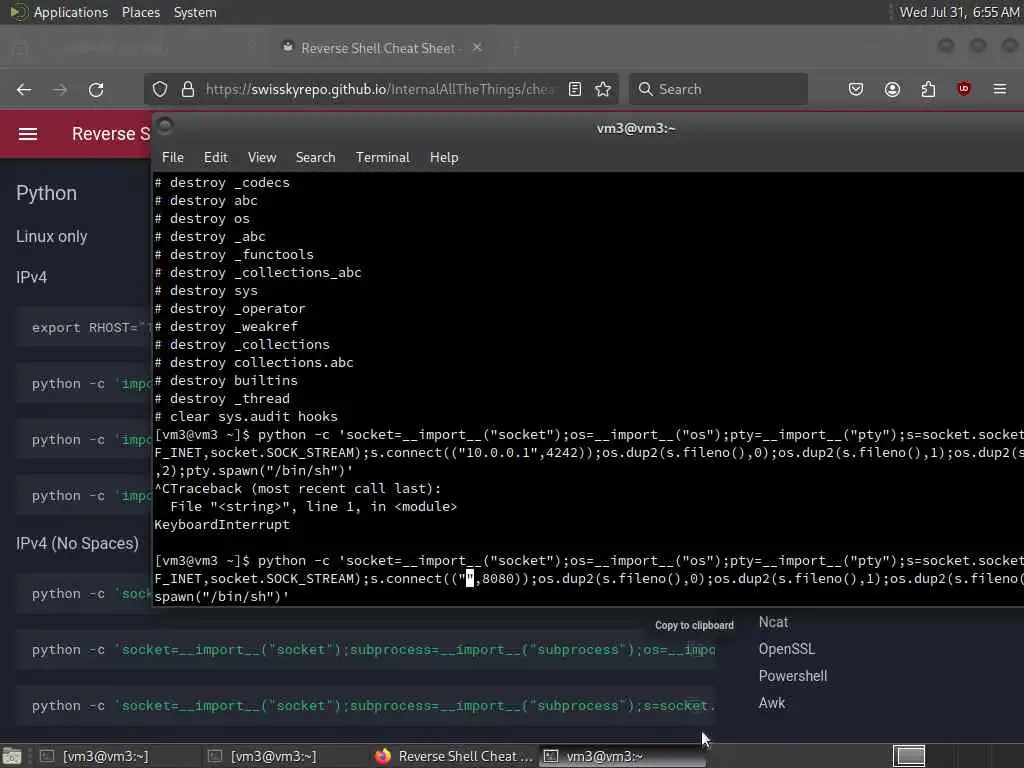Click the show desktop icon in taskbar
Image resolution: width=1024 pixels, height=768 pixels.
point(12,756)
